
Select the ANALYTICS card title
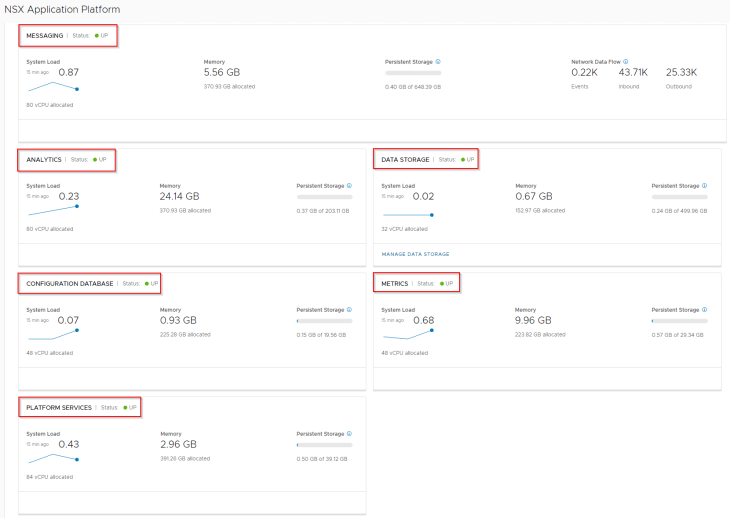[x=44, y=160]
